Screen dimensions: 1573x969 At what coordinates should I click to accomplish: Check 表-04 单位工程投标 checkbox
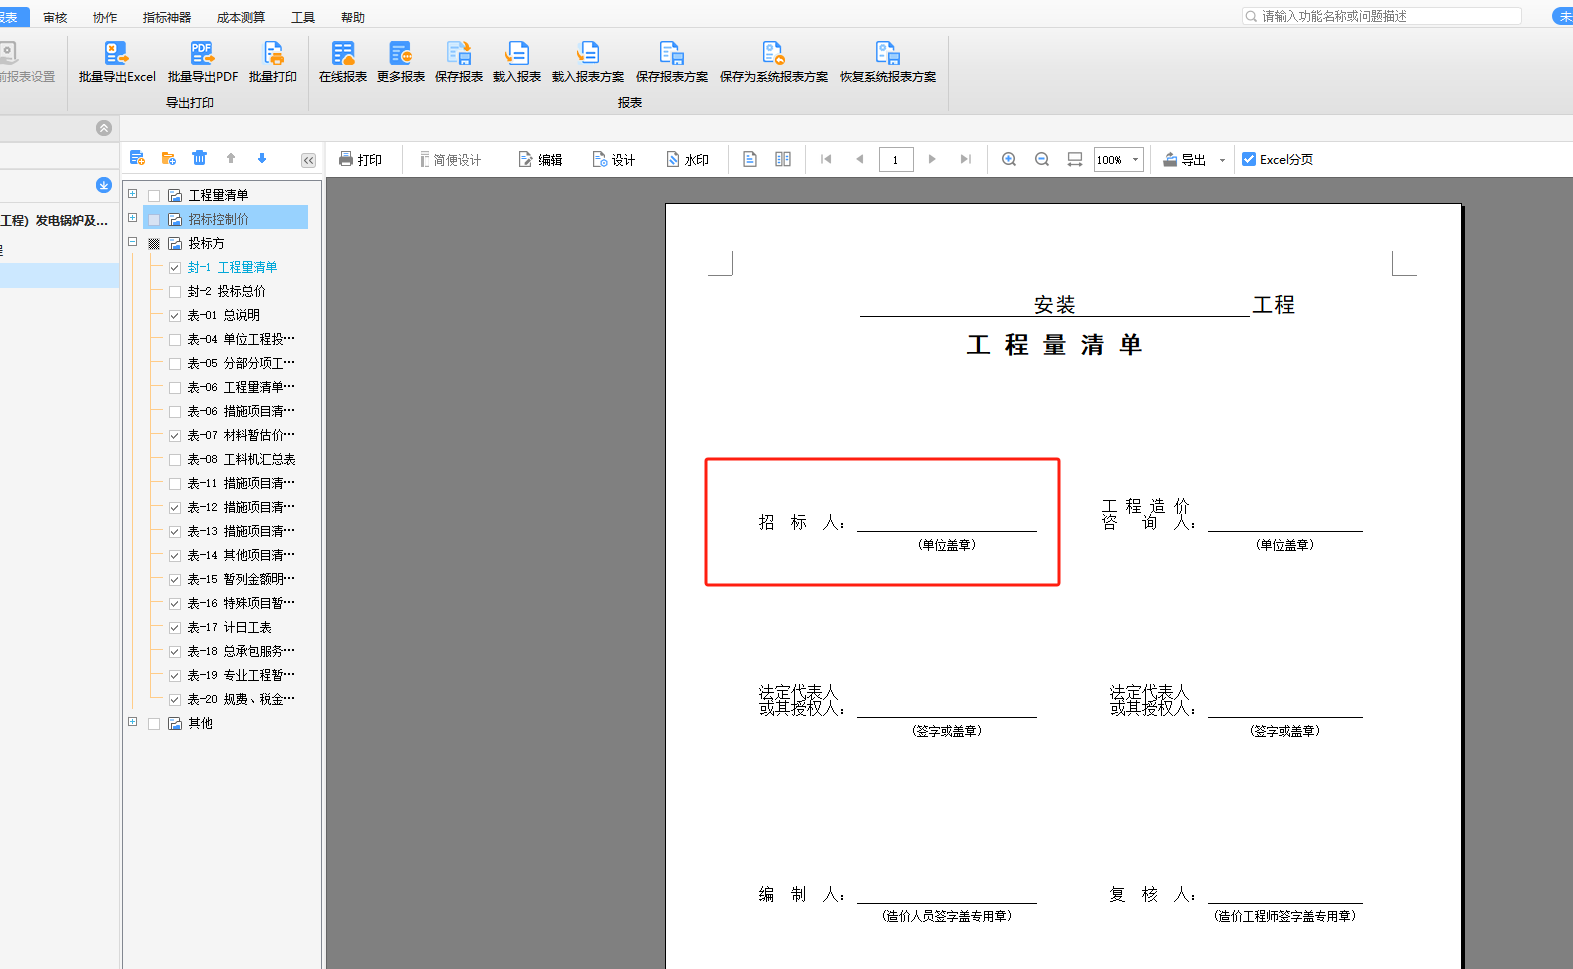click(175, 340)
